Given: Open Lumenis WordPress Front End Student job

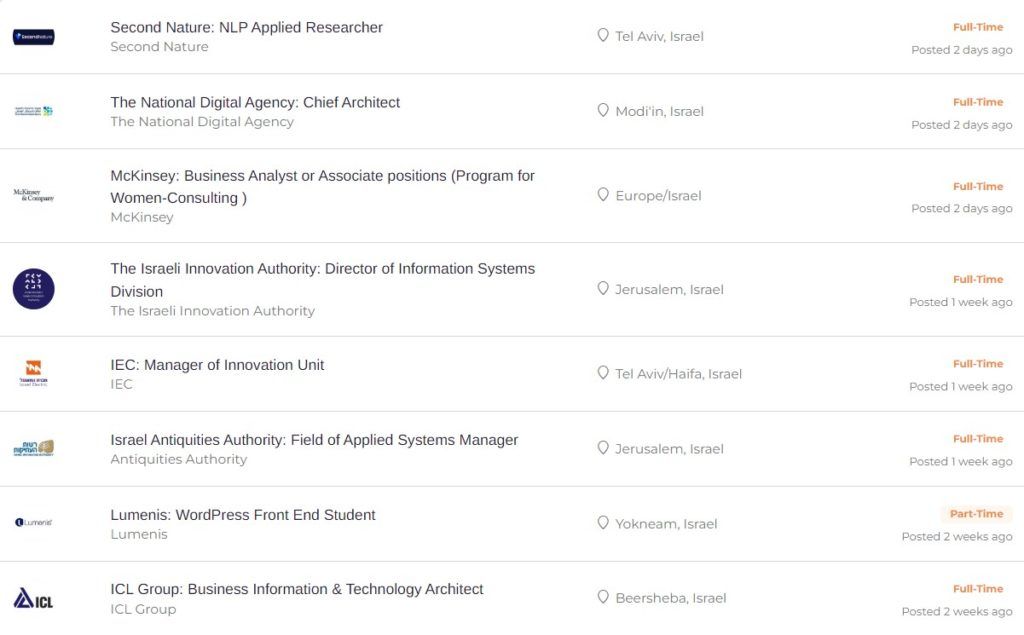Looking at the screenshot, I should [242, 515].
